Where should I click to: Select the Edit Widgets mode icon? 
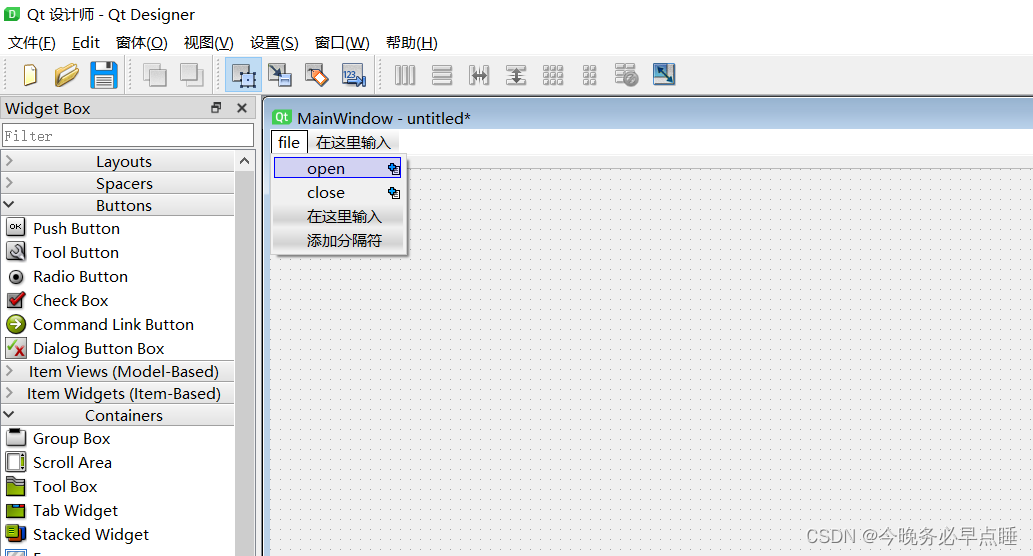click(244, 75)
